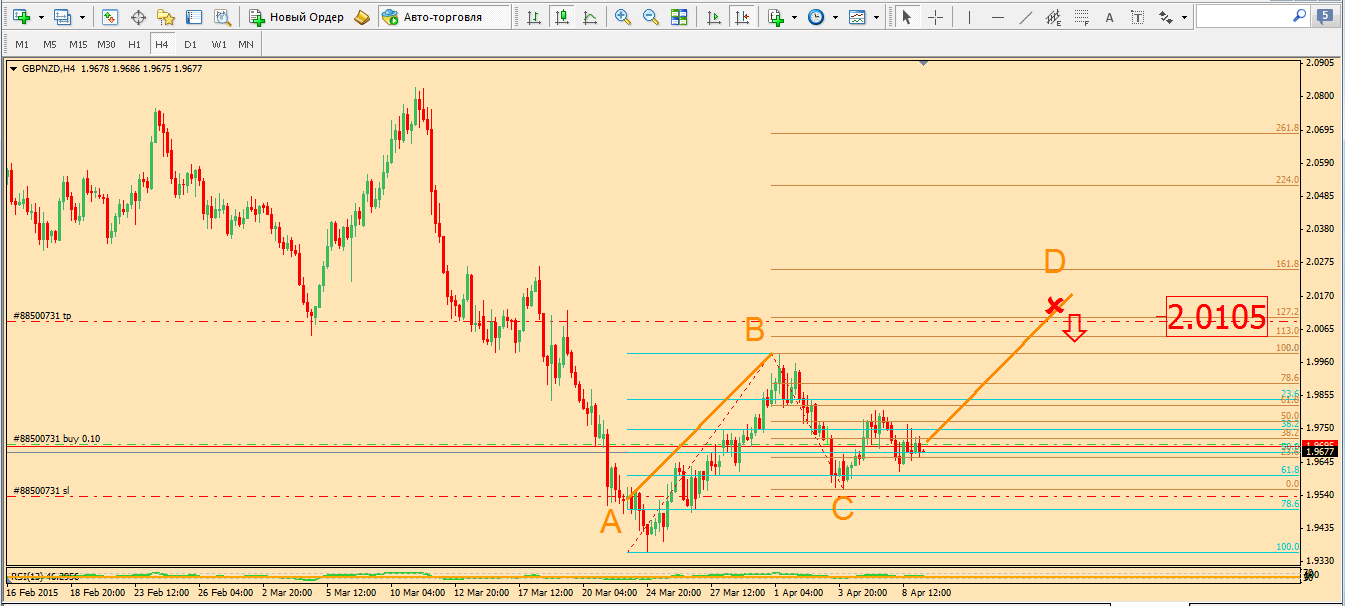Image resolution: width=1345 pixels, height=606 pixels.
Task: Click the current price 1.9677 tag
Action: tap(1321, 451)
